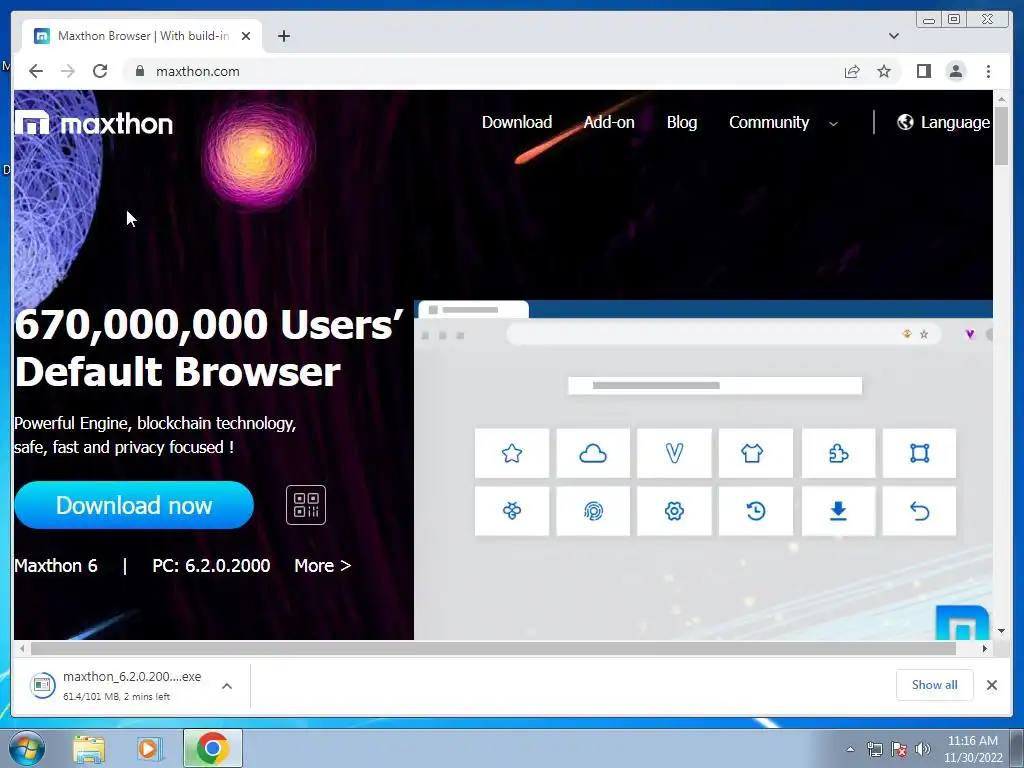Open the tab search chevron
This screenshot has height=768, width=1024.
893,36
